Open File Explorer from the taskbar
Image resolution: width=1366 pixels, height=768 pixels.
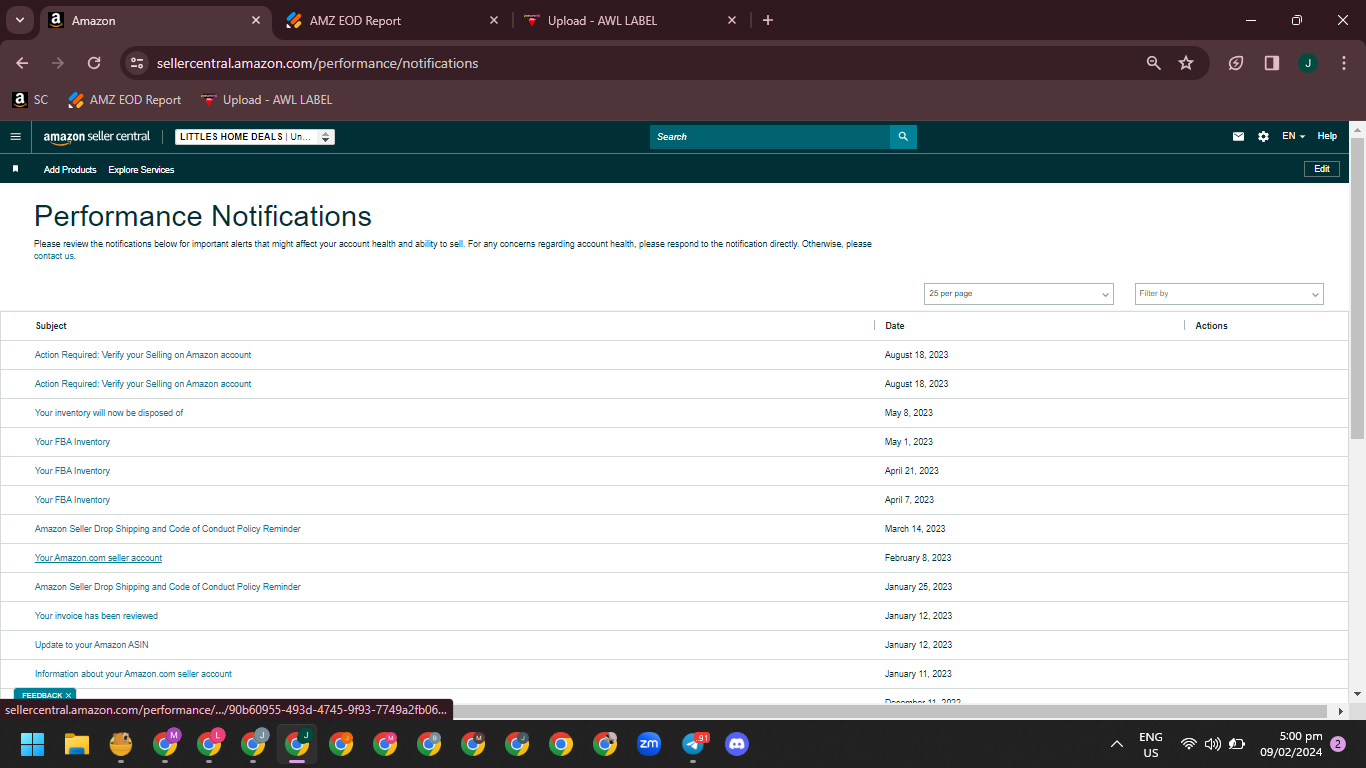(x=77, y=744)
